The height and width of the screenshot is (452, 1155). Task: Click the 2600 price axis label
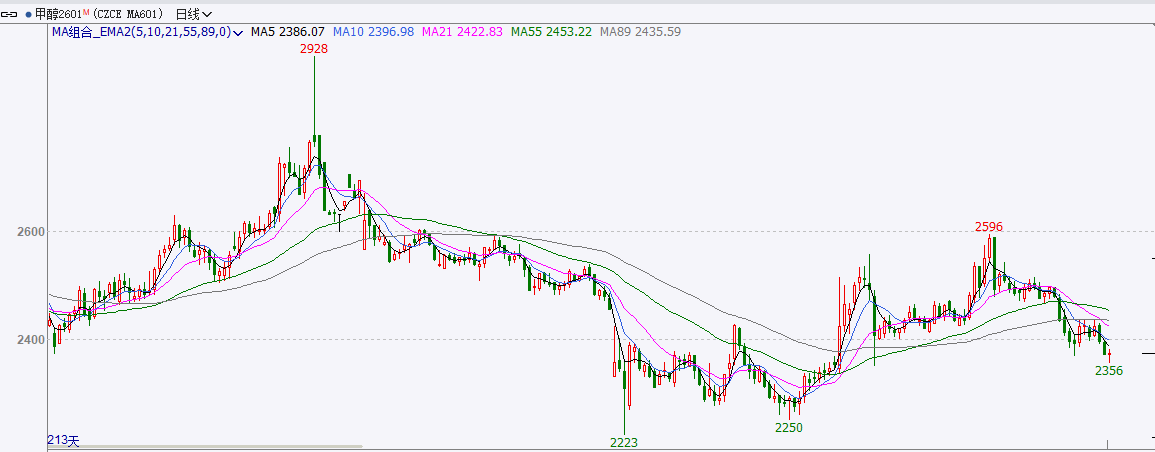point(30,231)
